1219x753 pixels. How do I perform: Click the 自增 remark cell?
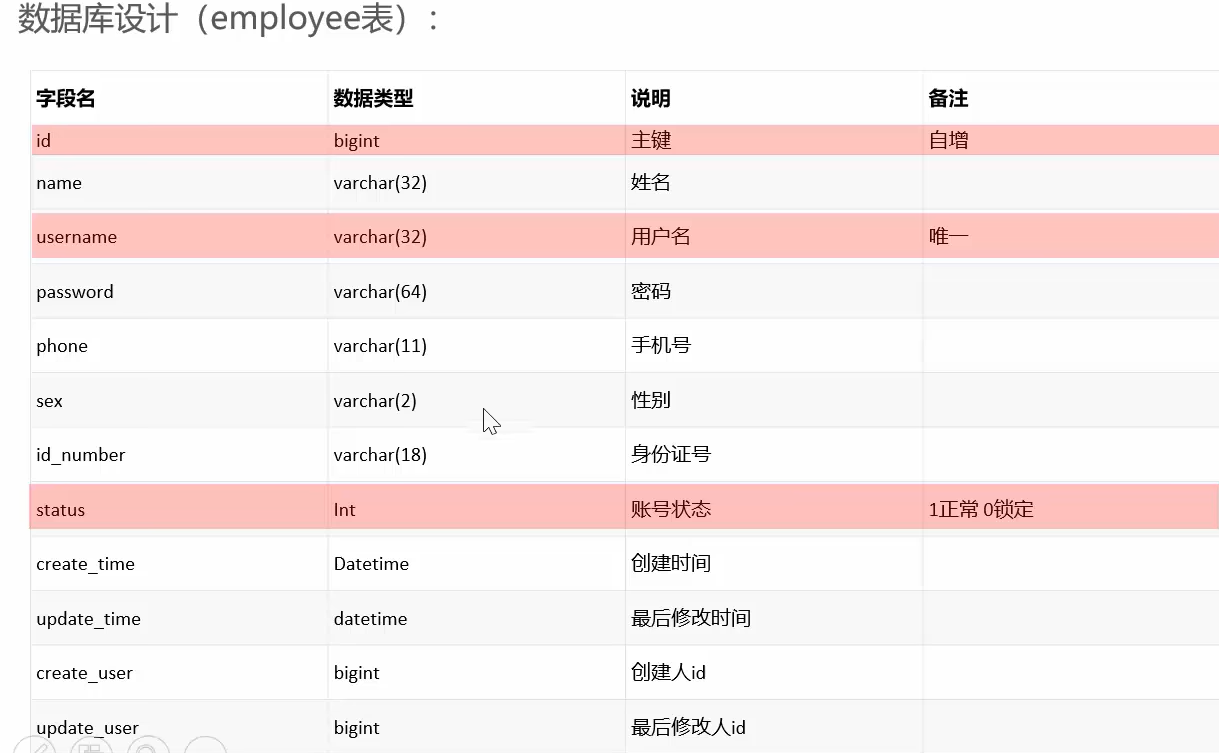pos(948,141)
